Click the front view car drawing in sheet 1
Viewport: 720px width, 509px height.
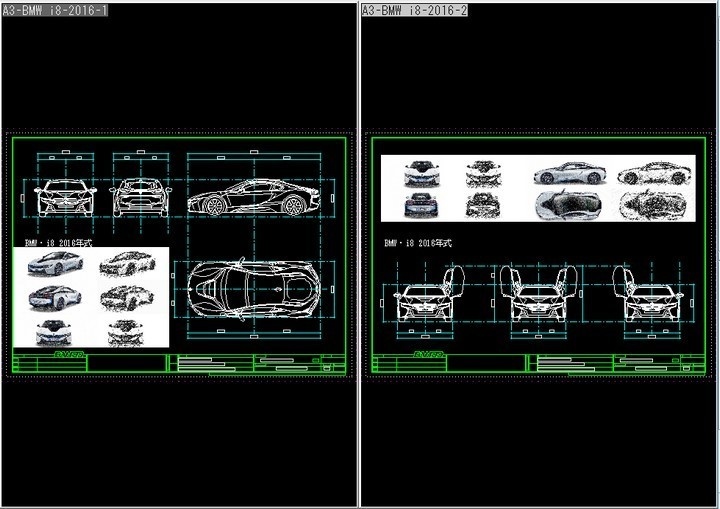click(65, 198)
